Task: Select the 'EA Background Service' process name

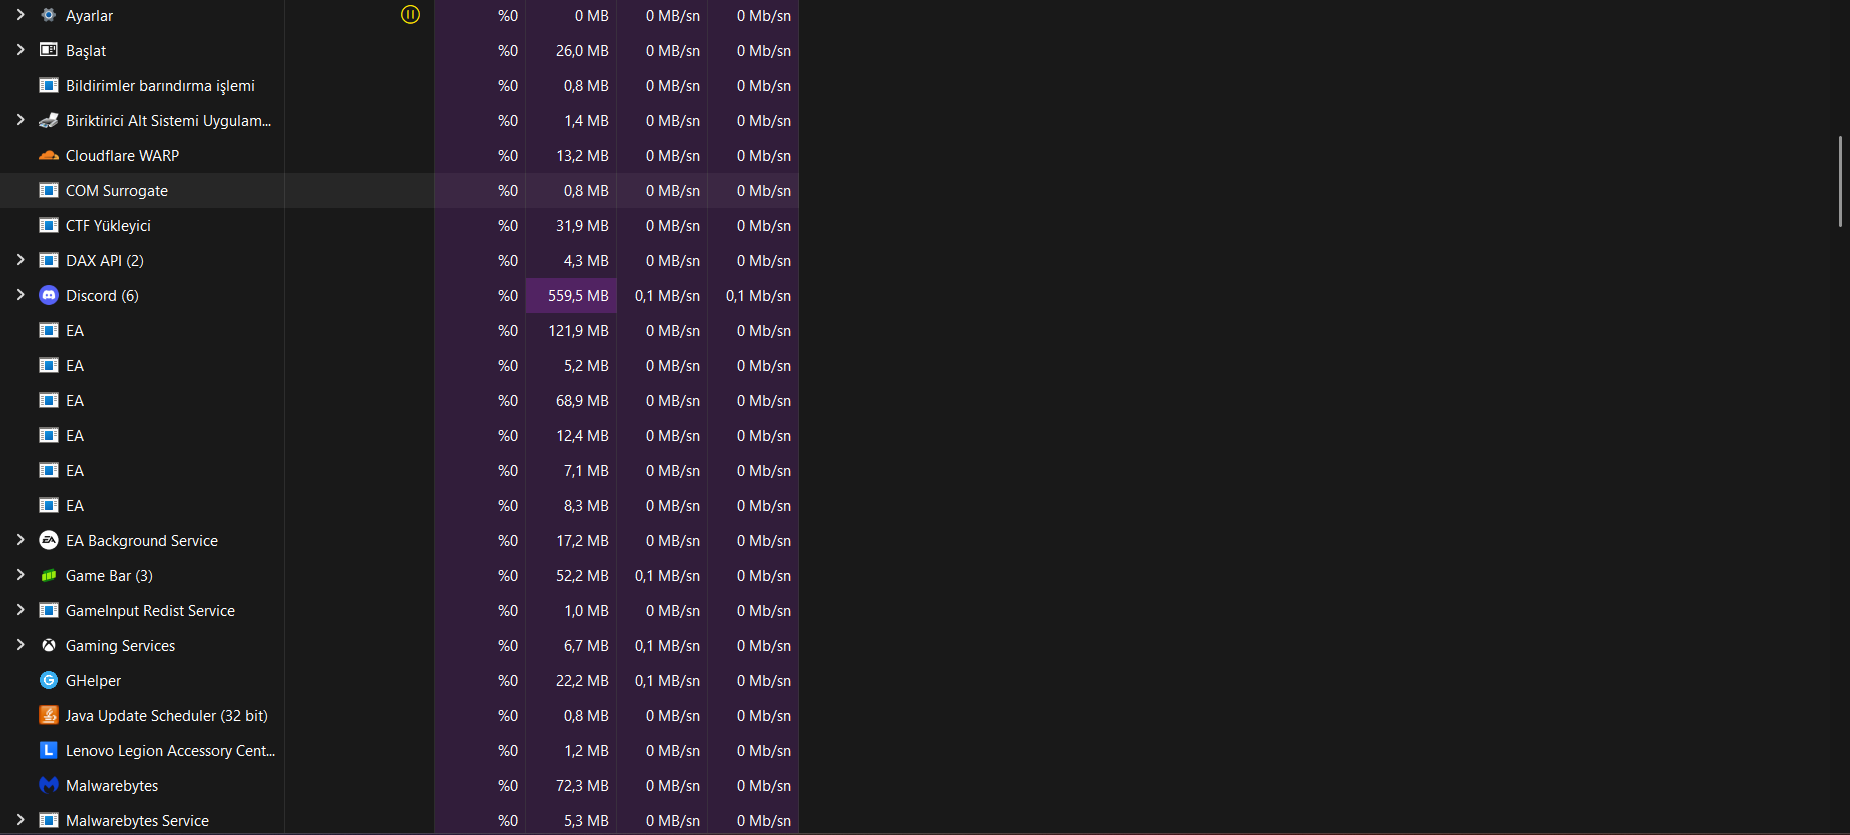Action: [142, 541]
